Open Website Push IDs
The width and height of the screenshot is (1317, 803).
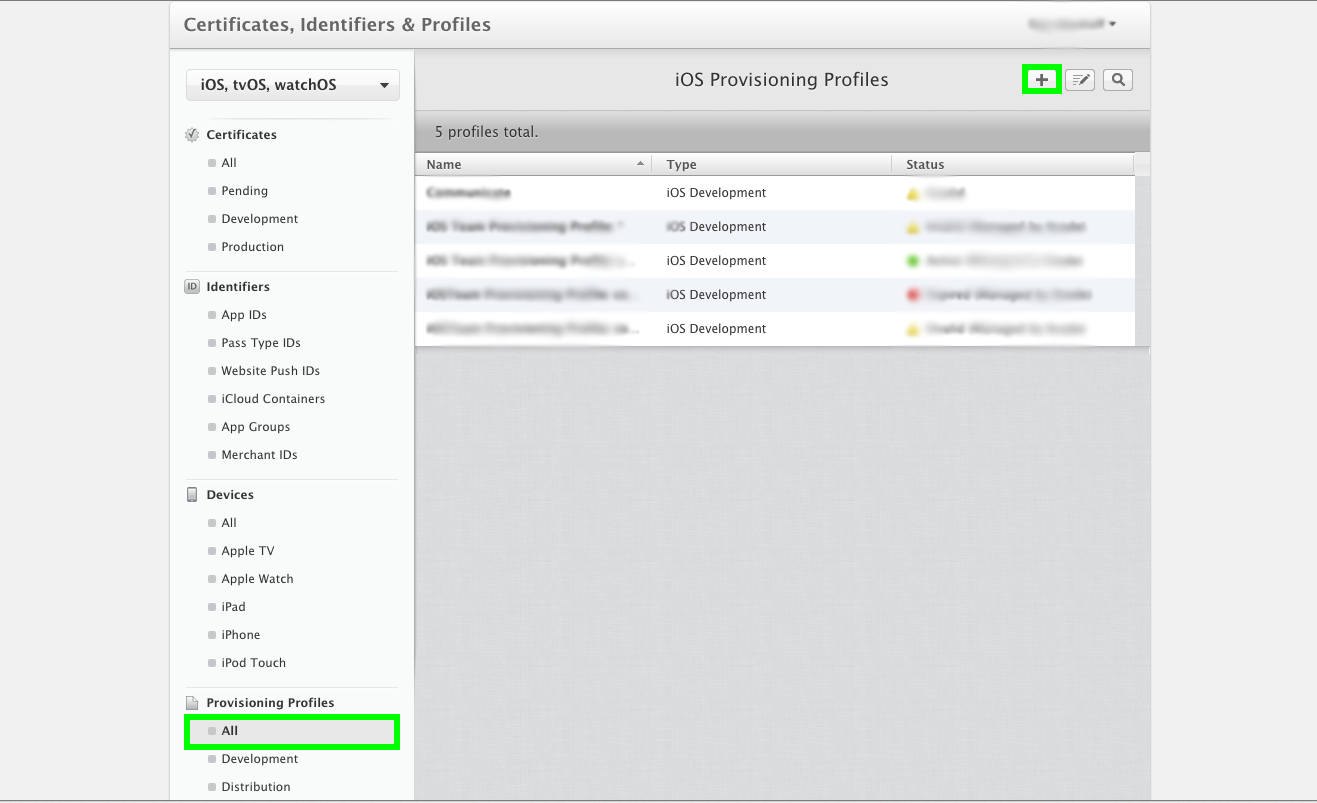coord(271,371)
